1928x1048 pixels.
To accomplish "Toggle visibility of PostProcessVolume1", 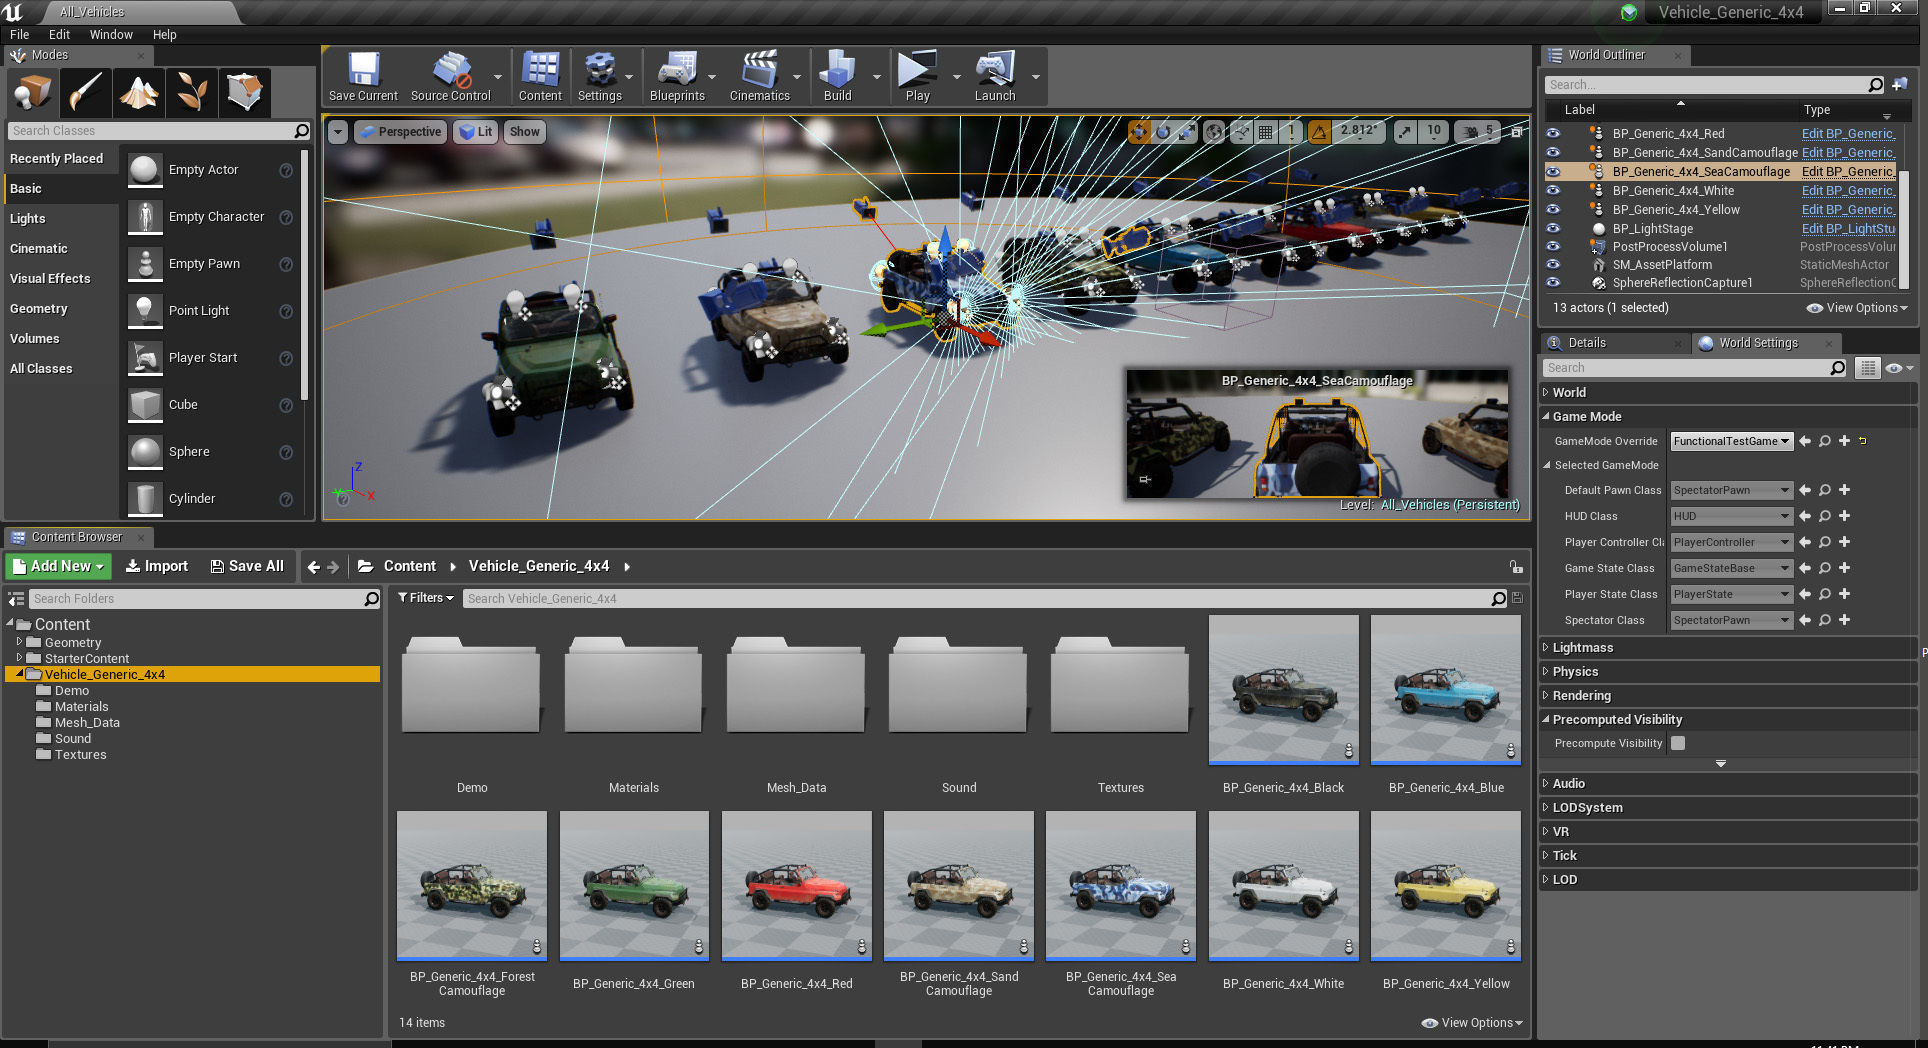I will coord(1553,246).
